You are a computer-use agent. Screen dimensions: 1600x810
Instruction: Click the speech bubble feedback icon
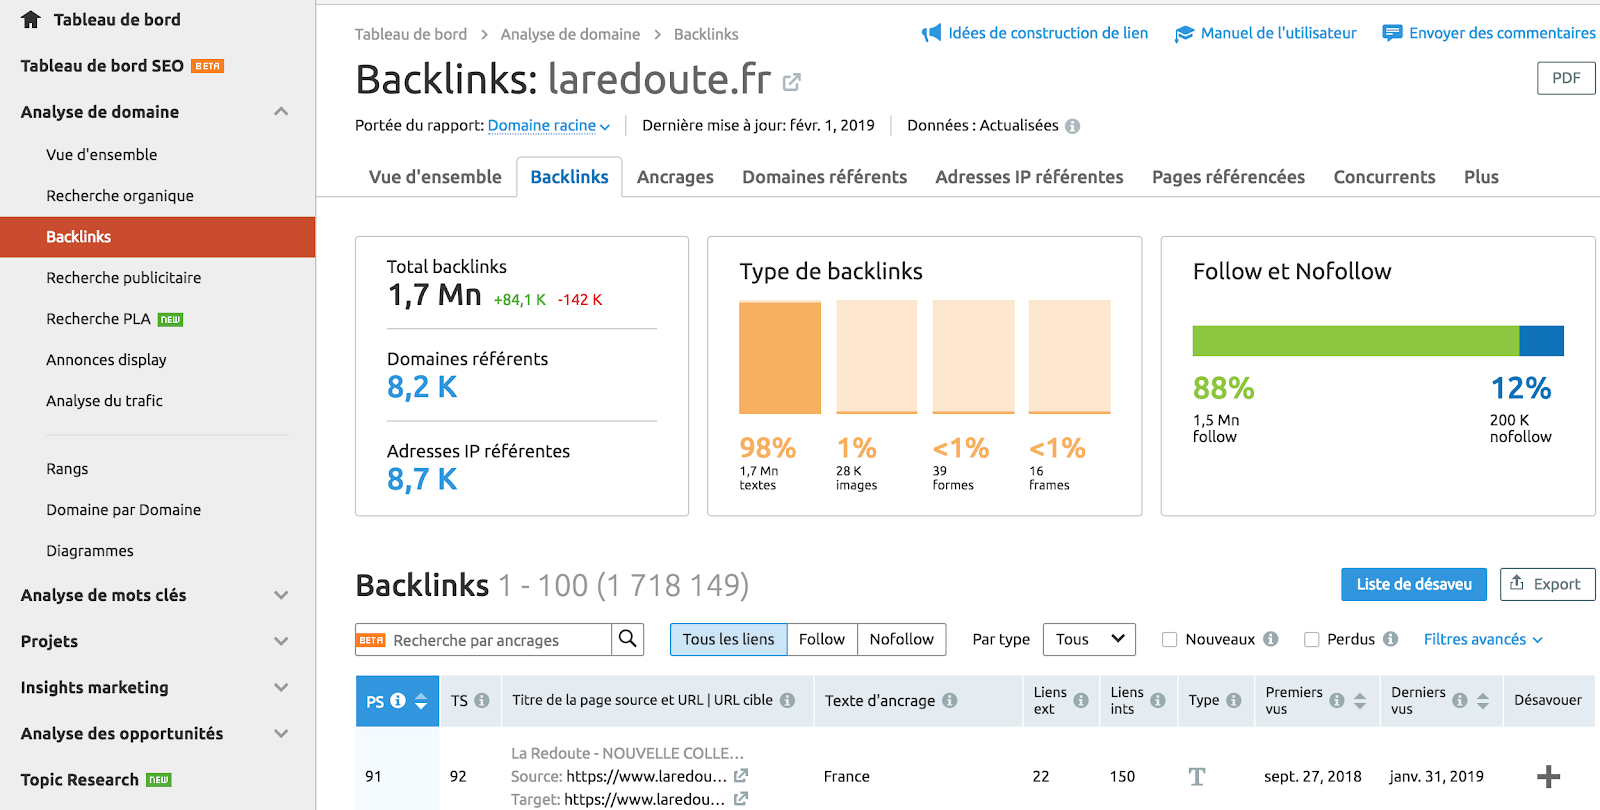(1392, 33)
